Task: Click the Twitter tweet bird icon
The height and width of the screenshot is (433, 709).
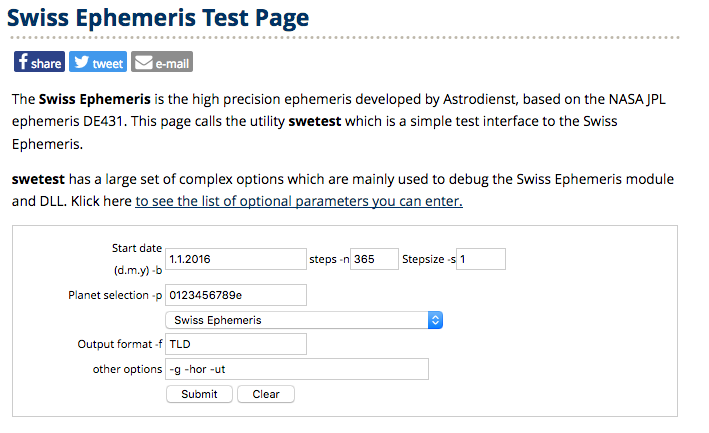Action: tap(81, 62)
